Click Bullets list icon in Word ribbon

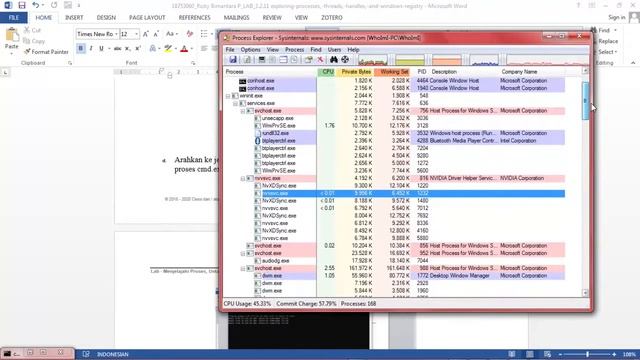(x=204, y=34)
